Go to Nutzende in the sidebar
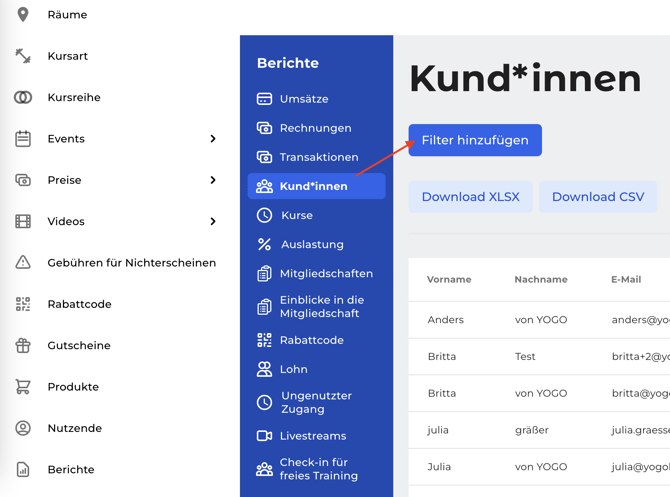 tap(74, 428)
